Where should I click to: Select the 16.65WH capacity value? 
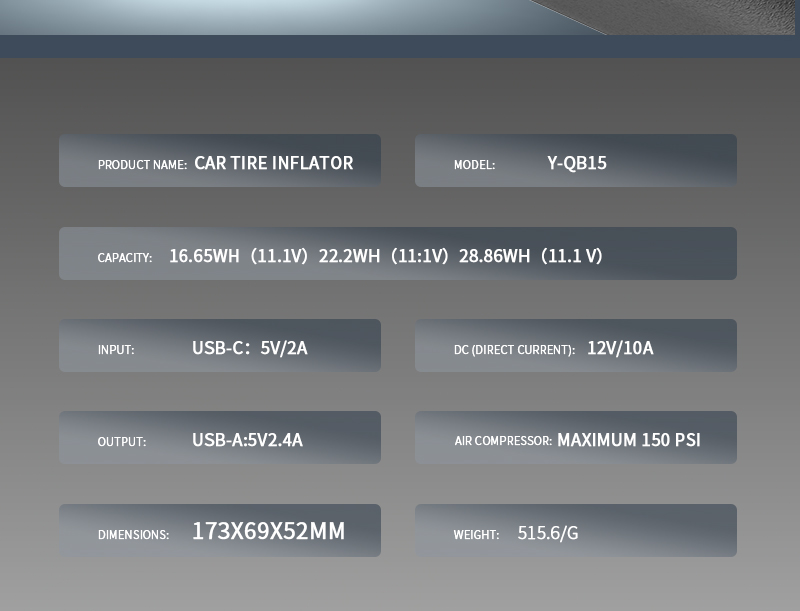point(204,256)
